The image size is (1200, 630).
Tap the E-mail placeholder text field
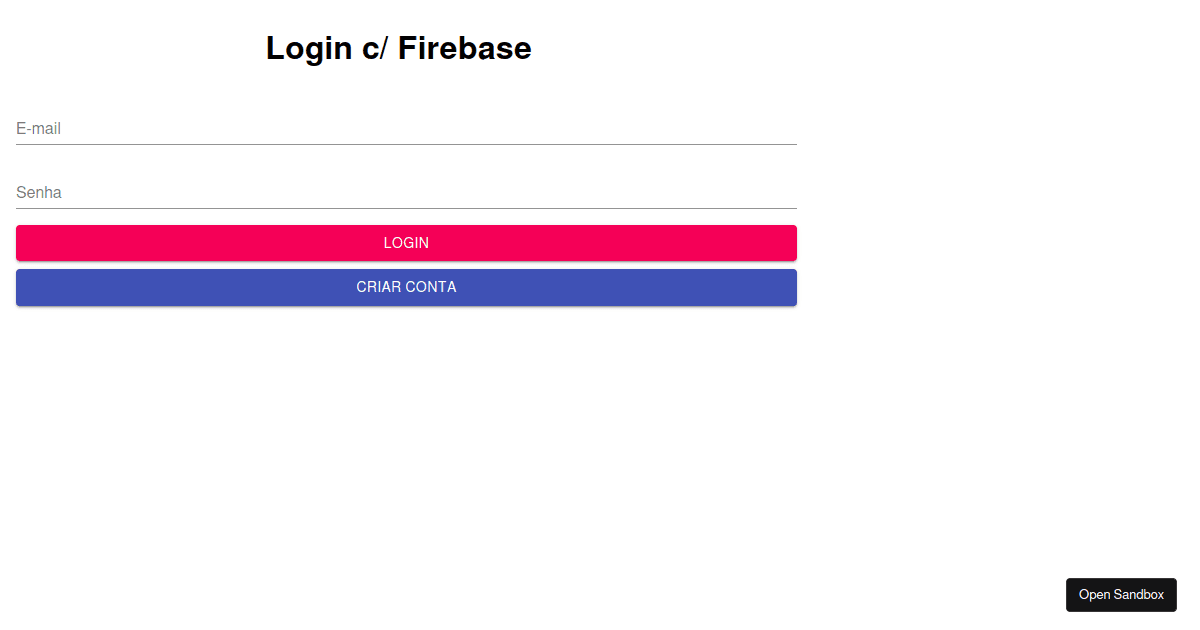(x=406, y=128)
